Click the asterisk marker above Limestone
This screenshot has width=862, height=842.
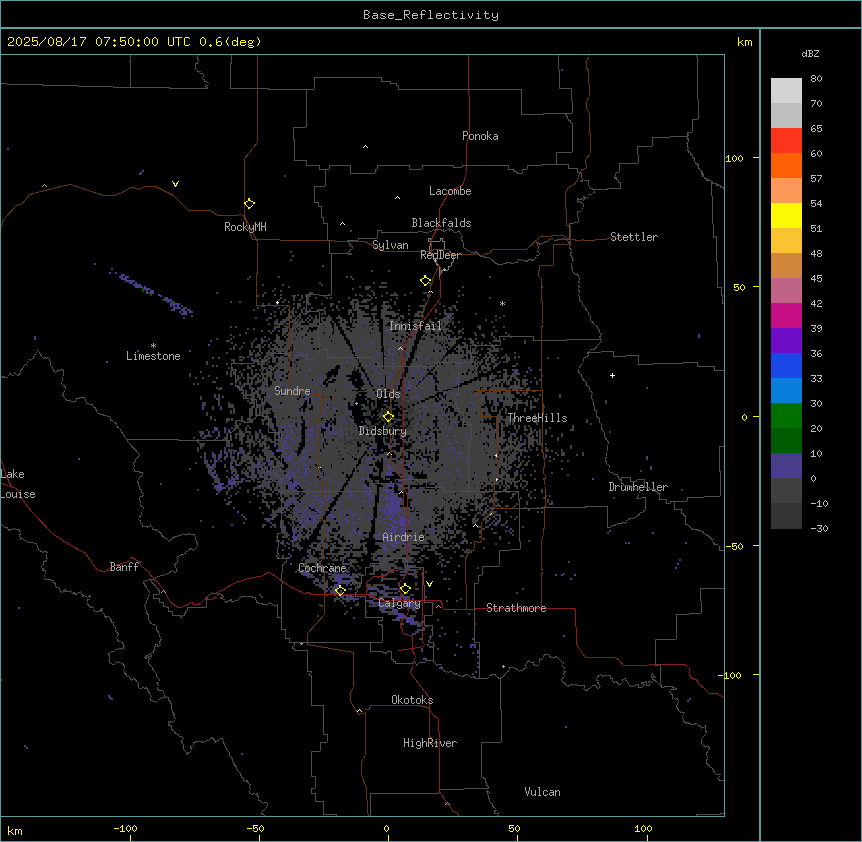153,346
